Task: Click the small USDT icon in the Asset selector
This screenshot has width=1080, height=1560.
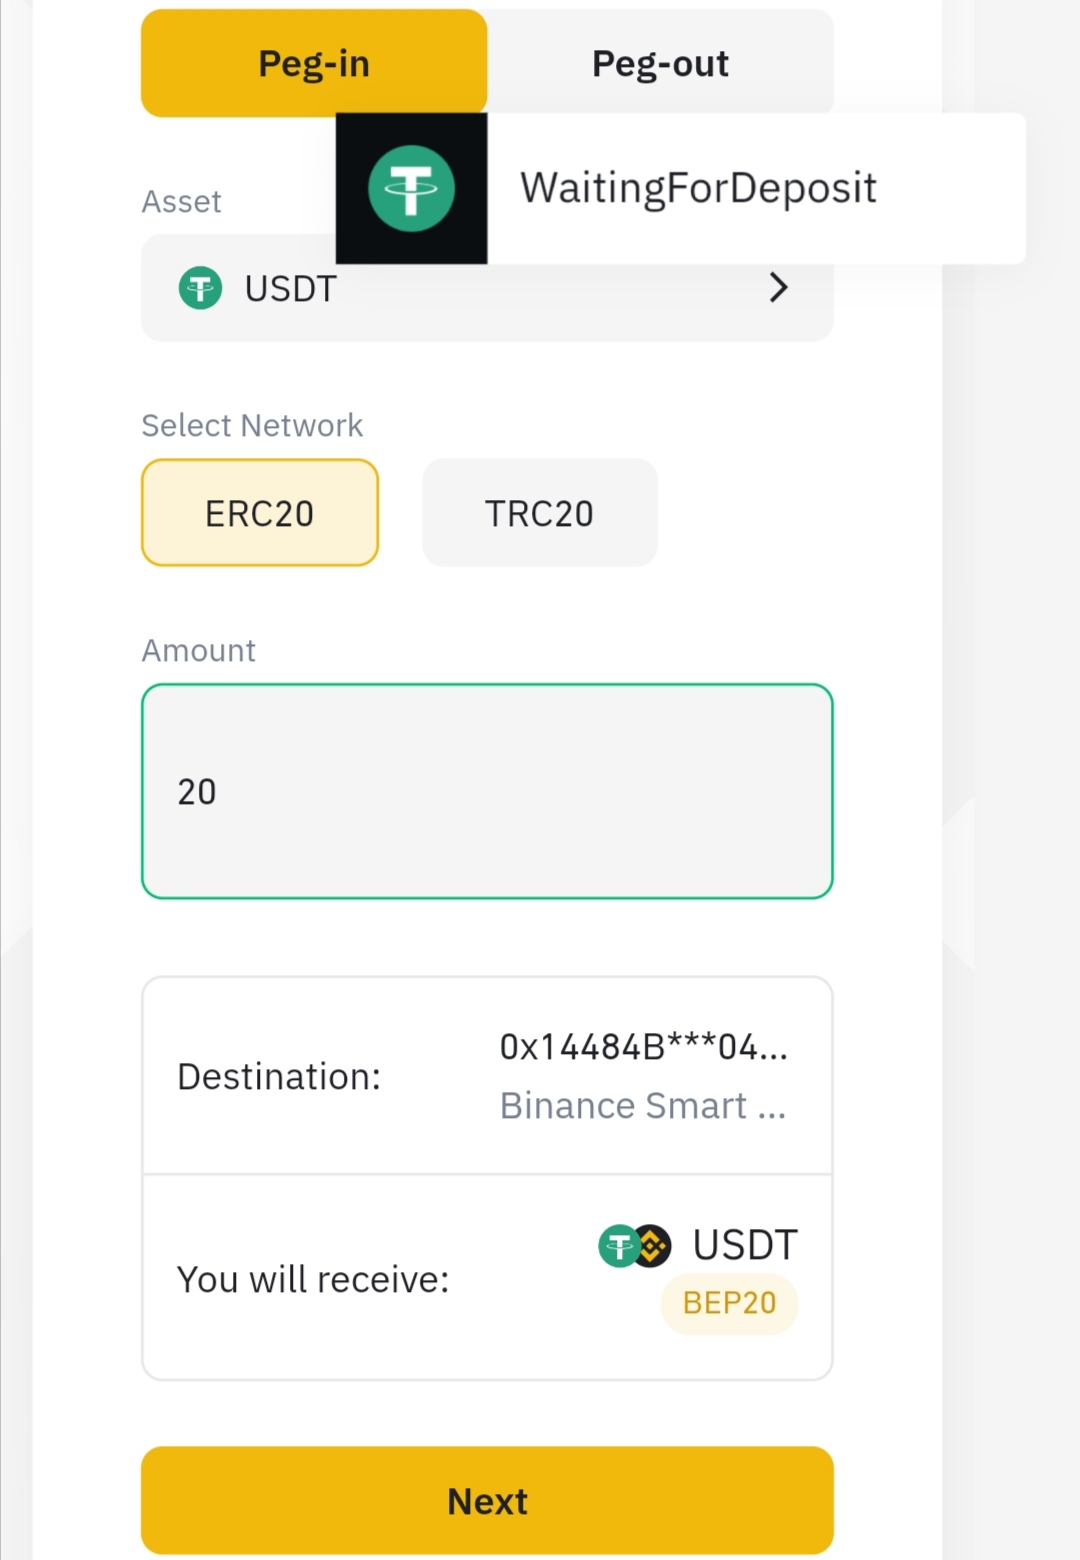Action: click(x=200, y=289)
